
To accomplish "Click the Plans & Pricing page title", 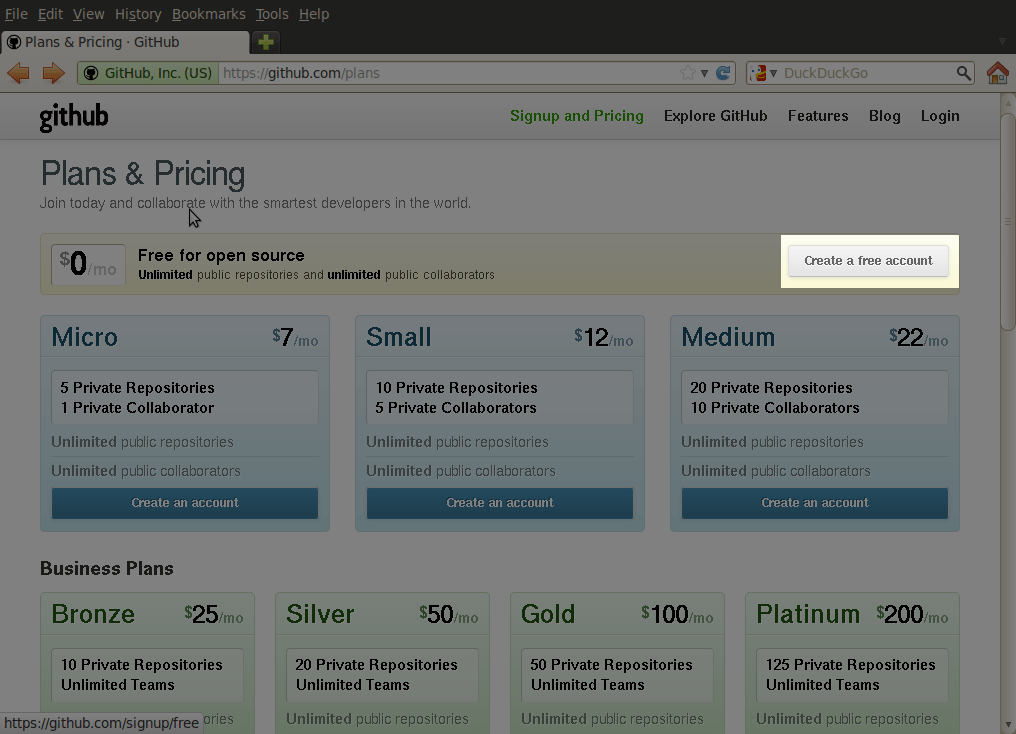I will point(143,174).
